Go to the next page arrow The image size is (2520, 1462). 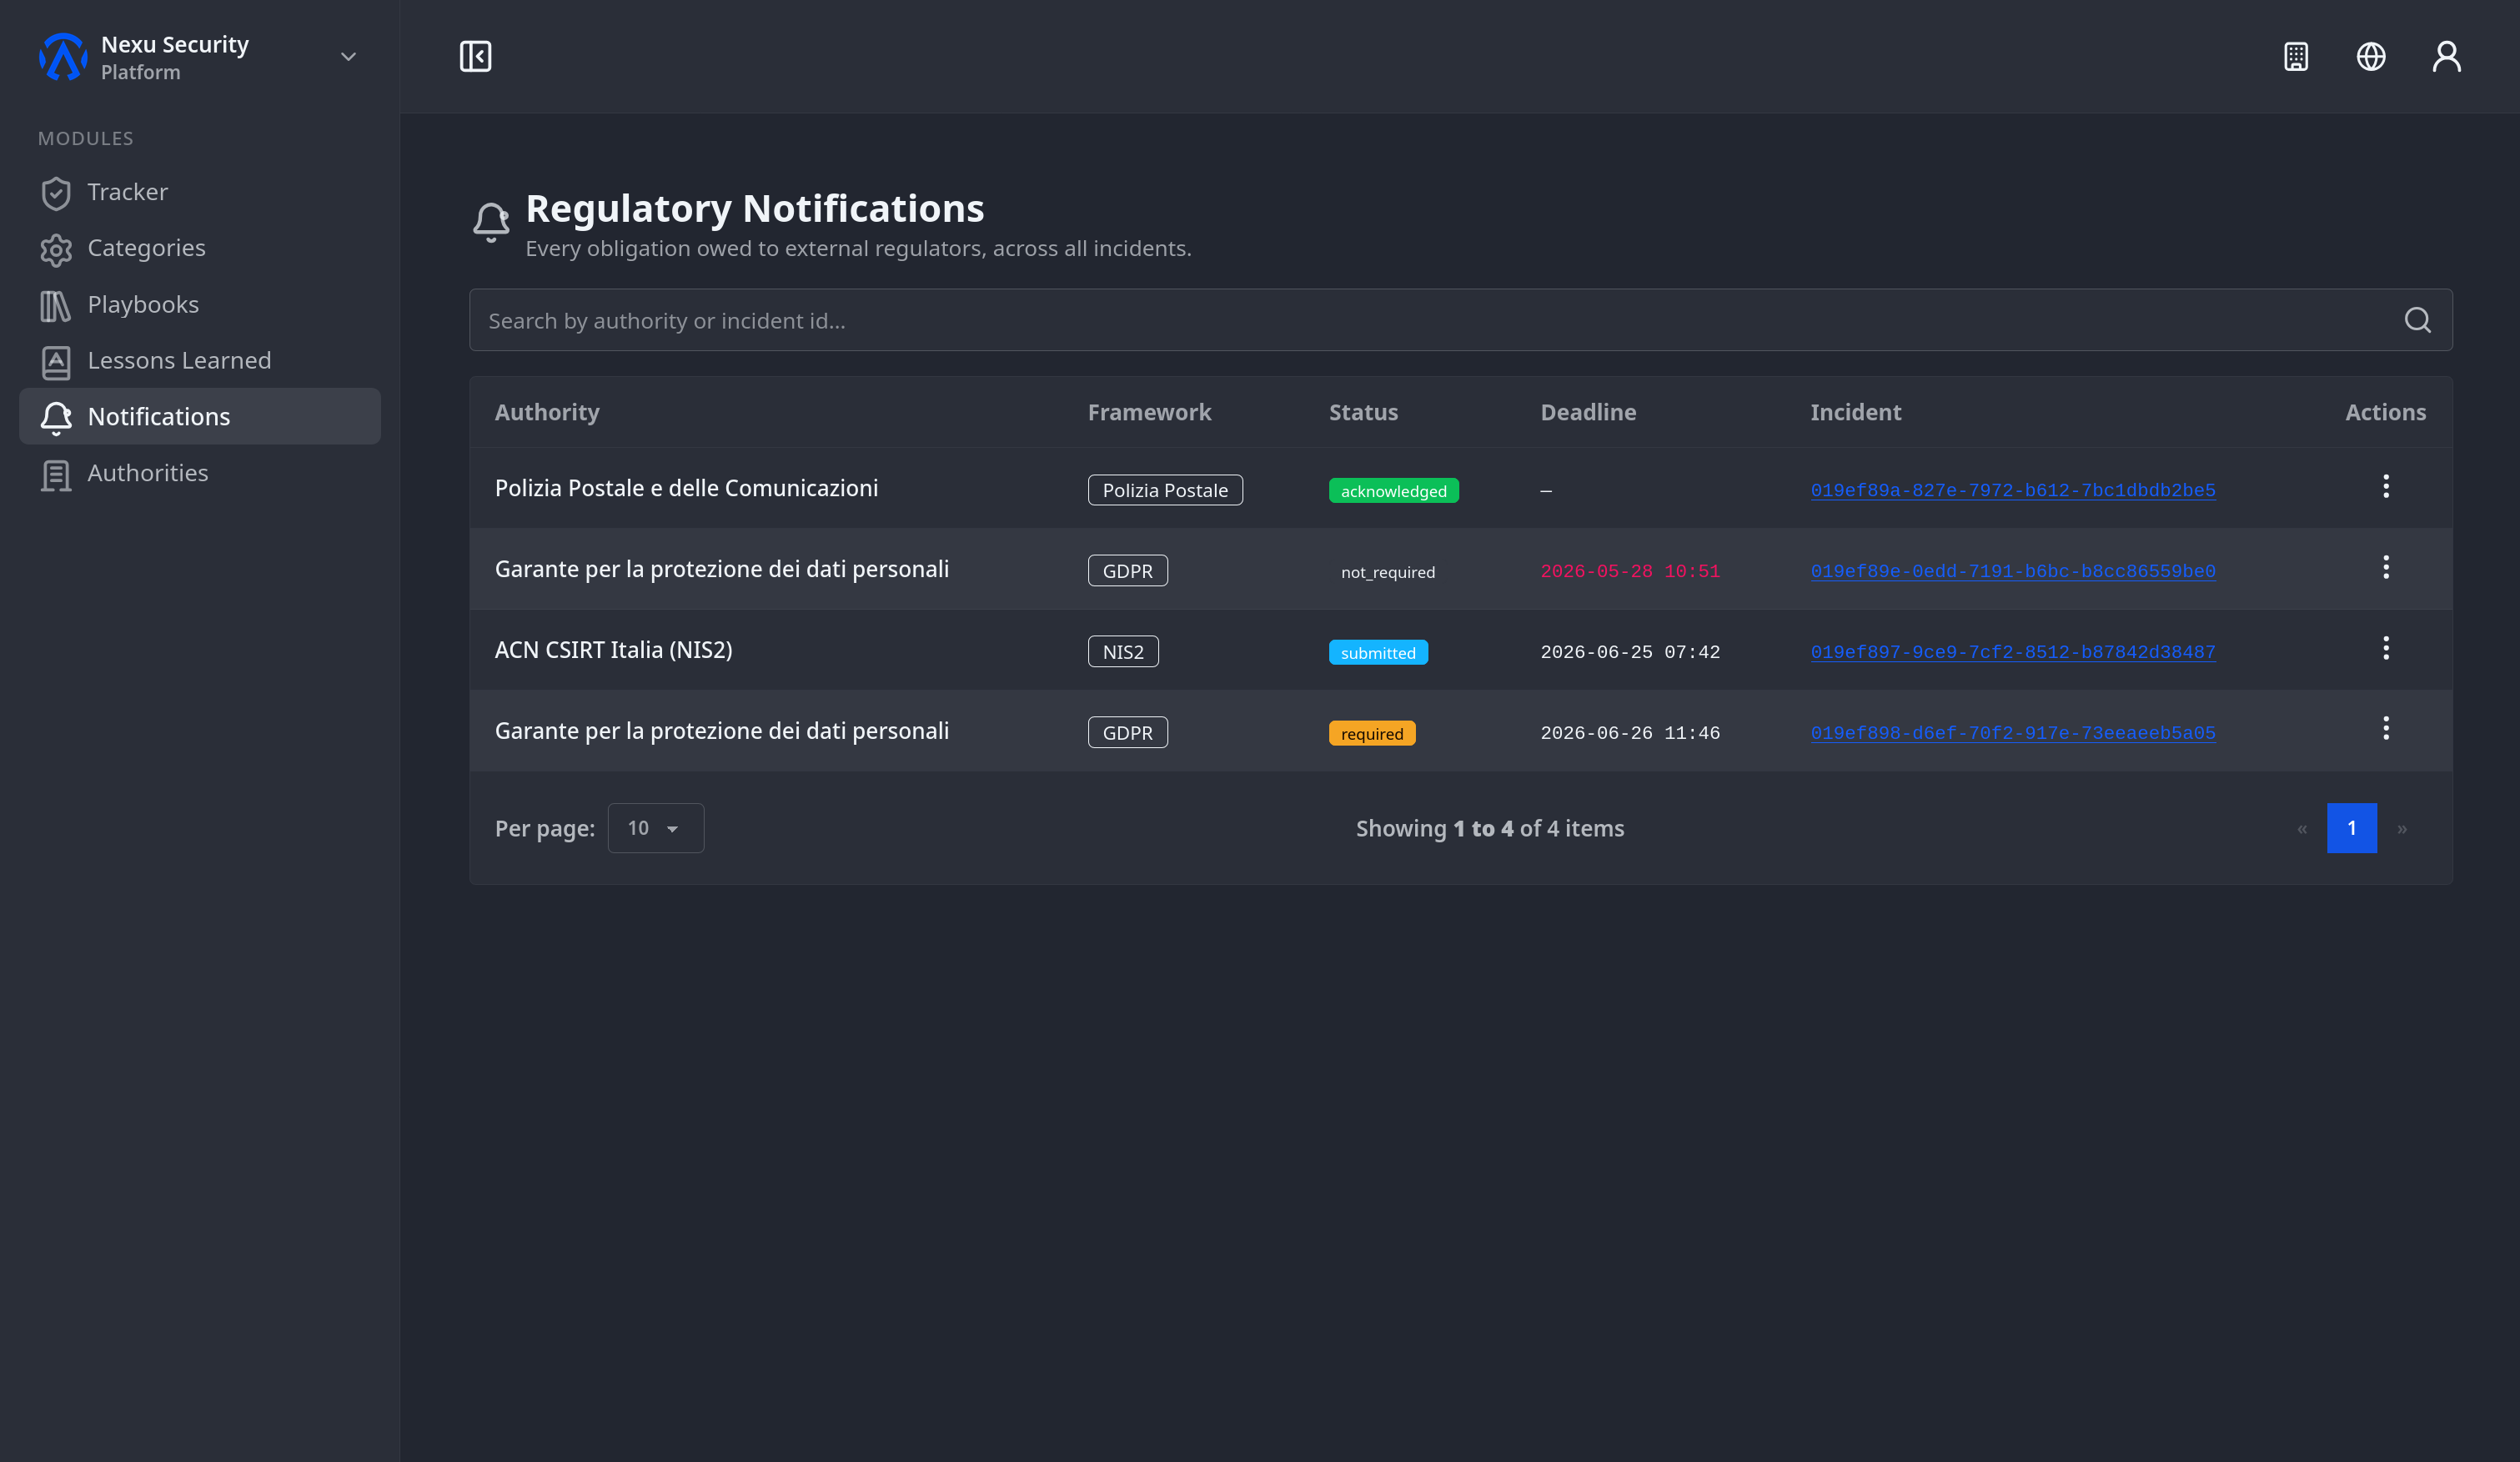point(2401,829)
